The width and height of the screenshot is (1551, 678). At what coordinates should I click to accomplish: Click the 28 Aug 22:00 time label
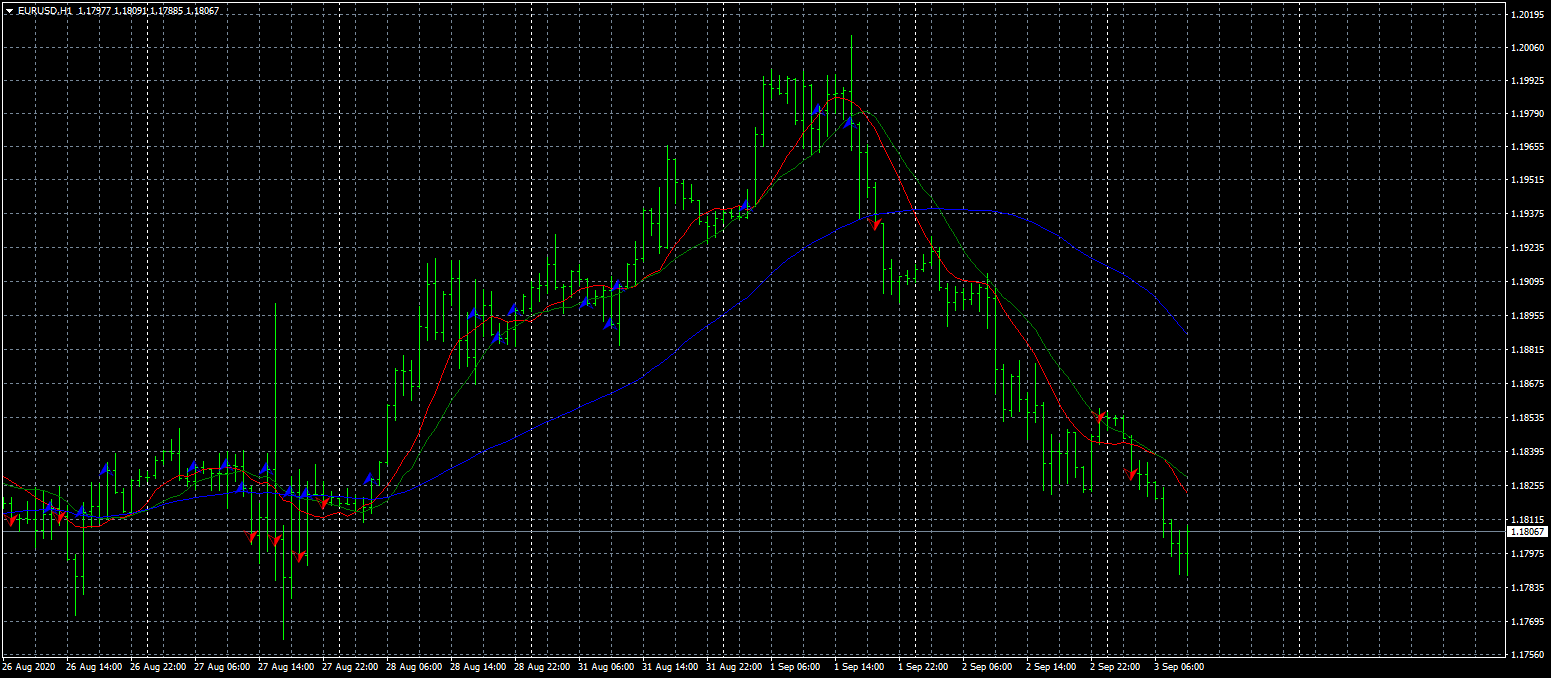point(542,667)
